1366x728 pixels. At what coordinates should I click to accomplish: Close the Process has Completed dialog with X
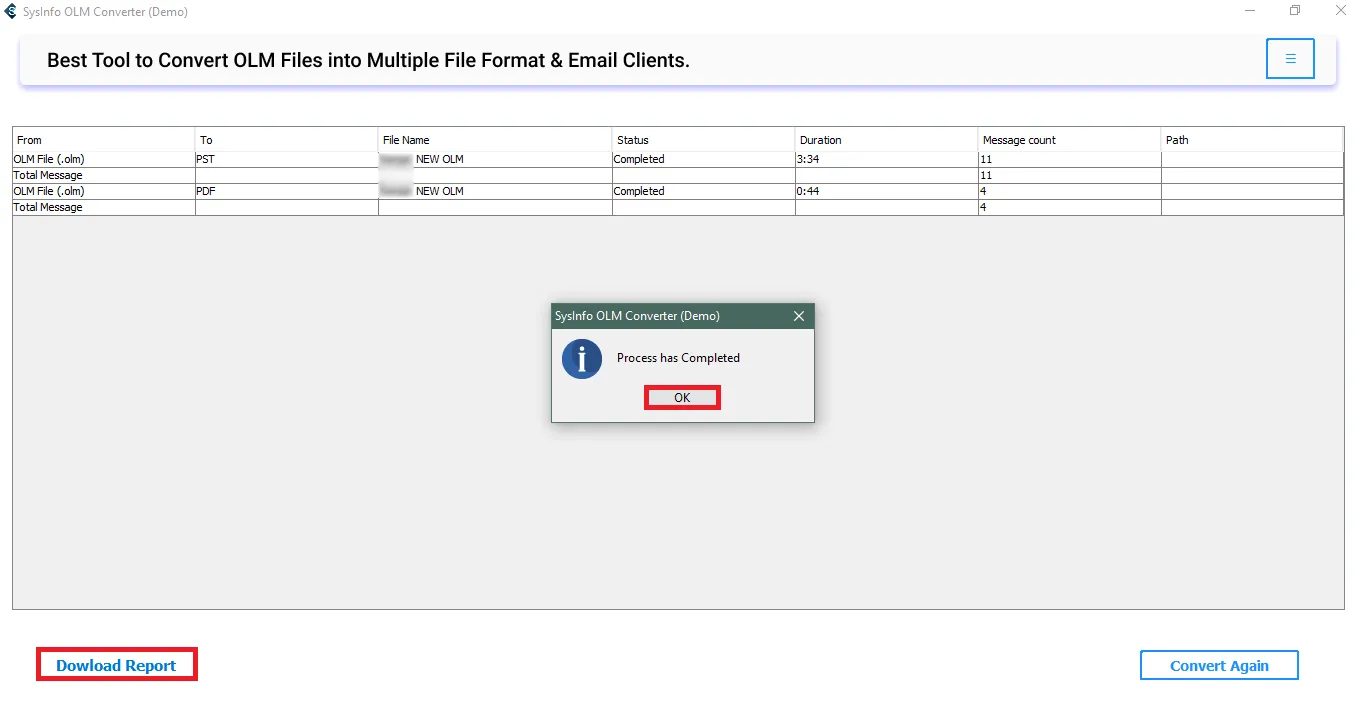pos(798,316)
